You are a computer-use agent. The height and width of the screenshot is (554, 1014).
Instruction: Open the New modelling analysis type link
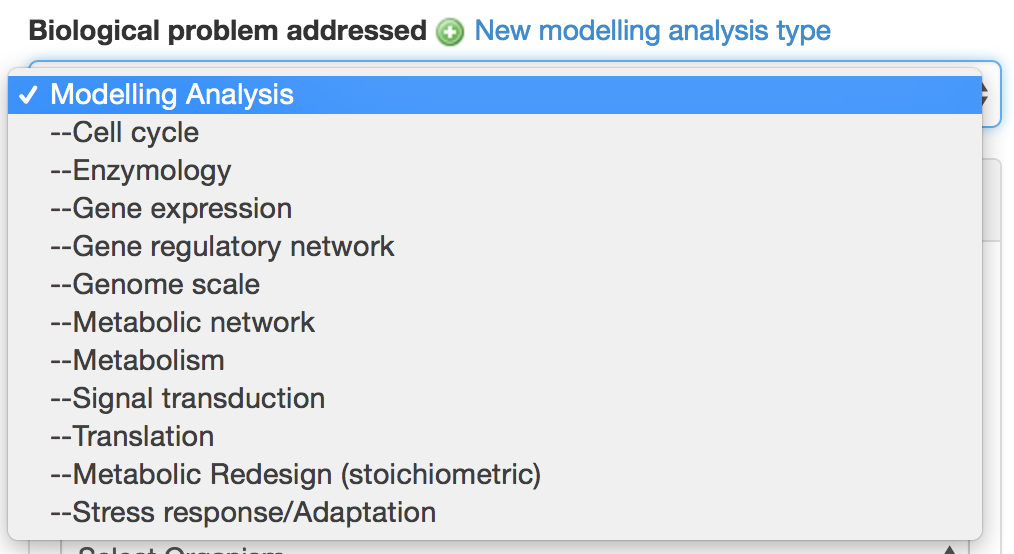click(x=652, y=31)
